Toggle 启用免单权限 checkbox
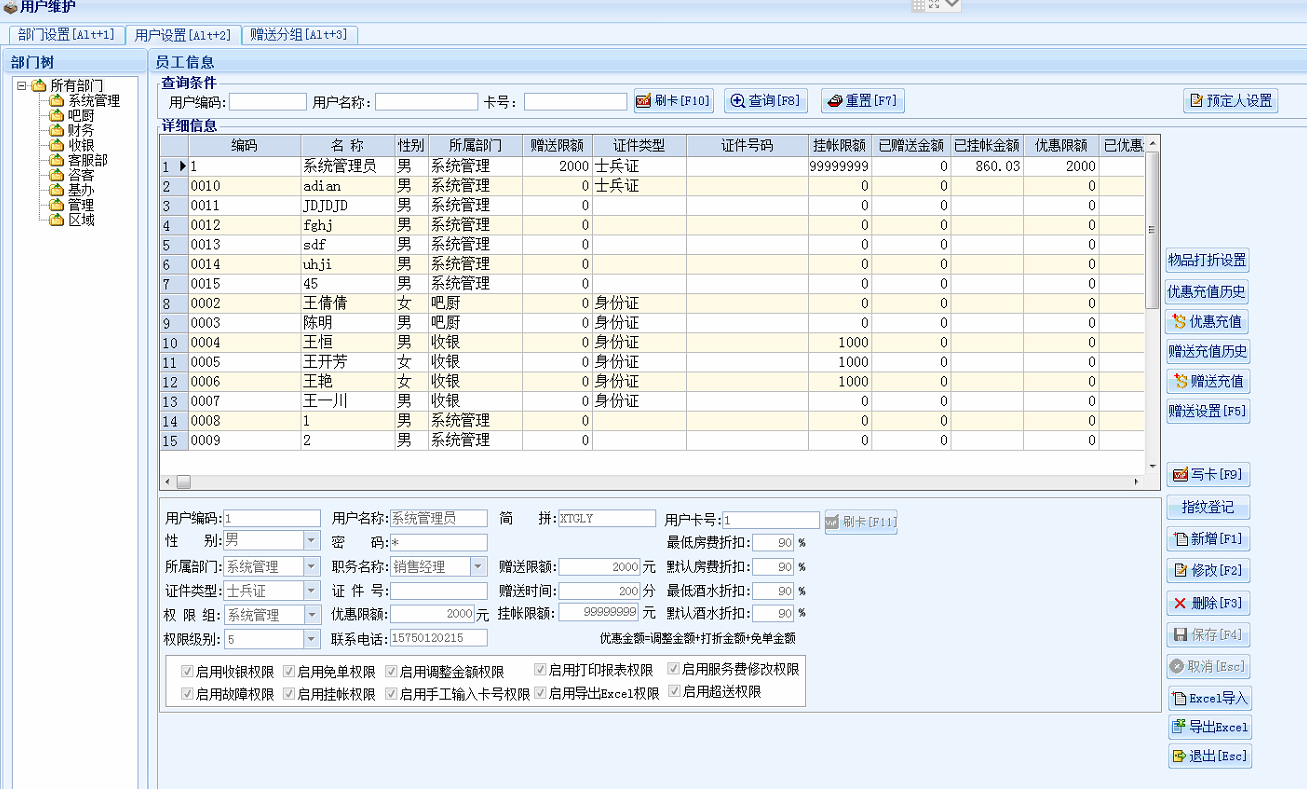Viewport: 1307px width, 789px height. [289, 671]
